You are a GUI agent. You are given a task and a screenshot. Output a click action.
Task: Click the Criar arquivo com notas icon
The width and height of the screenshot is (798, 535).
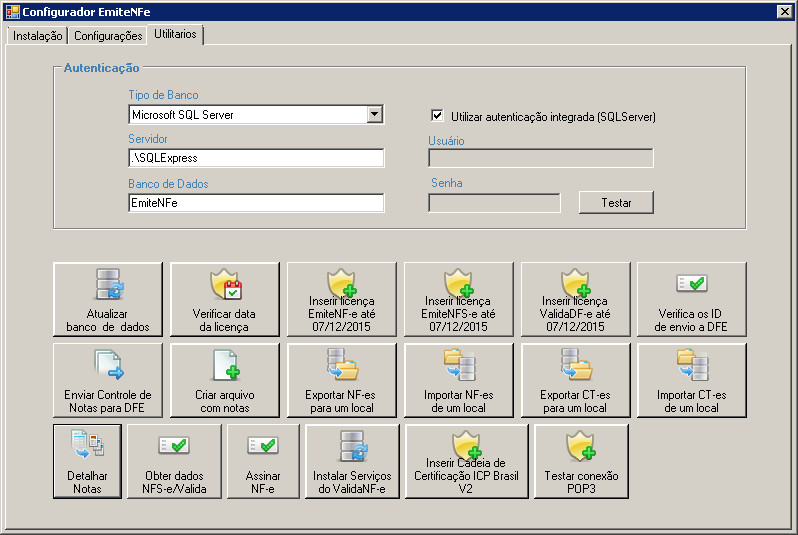(226, 364)
